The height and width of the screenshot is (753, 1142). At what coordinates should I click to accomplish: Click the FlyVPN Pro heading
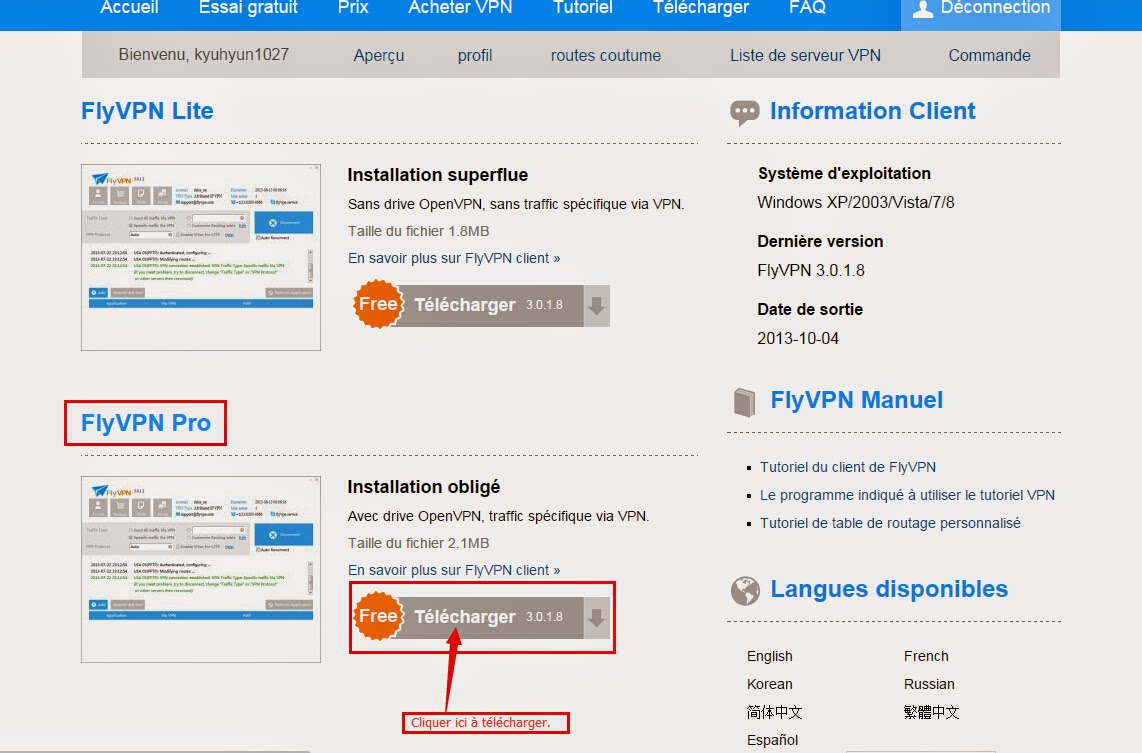click(146, 423)
